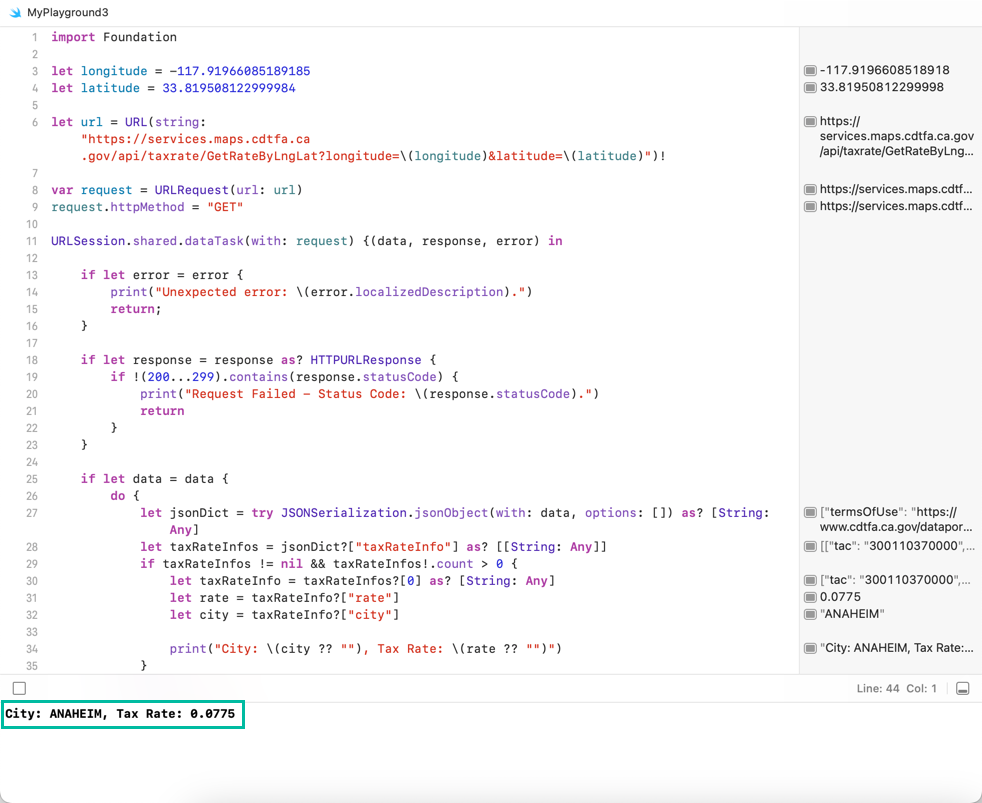This screenshot has height=803, width=982.
Task: Show quick look for print result City: ANAHEIM
Action: (810, 648)
